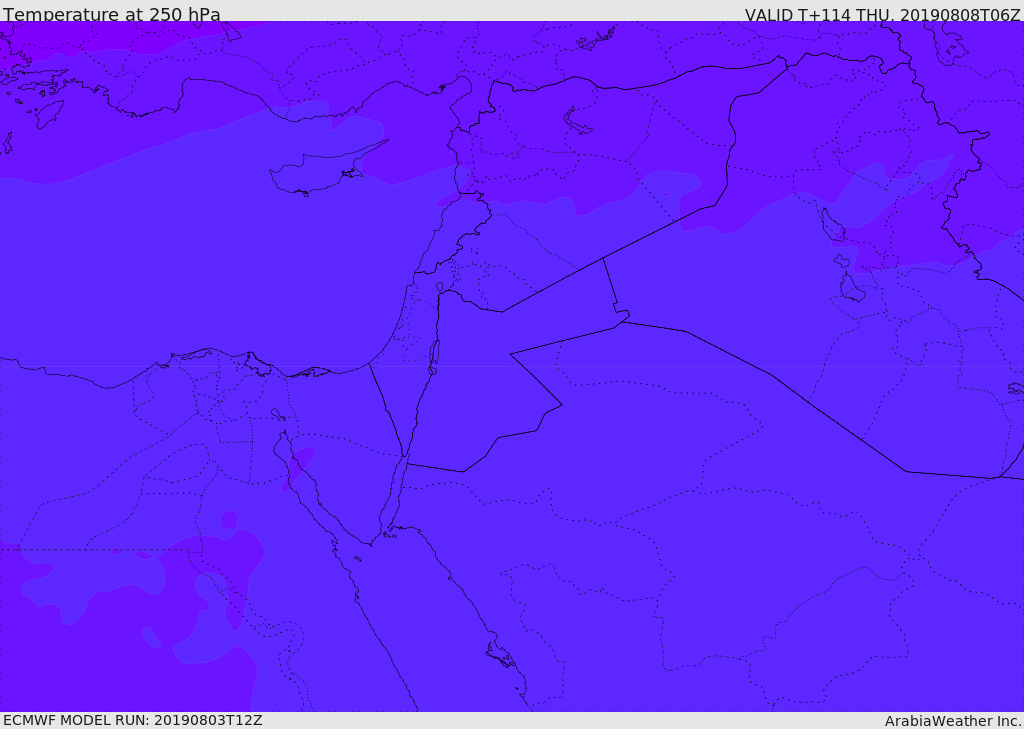Click the 'ArabiaWeather Inc' credit text
Viewport: 1024px width, 729px height.
952,721
